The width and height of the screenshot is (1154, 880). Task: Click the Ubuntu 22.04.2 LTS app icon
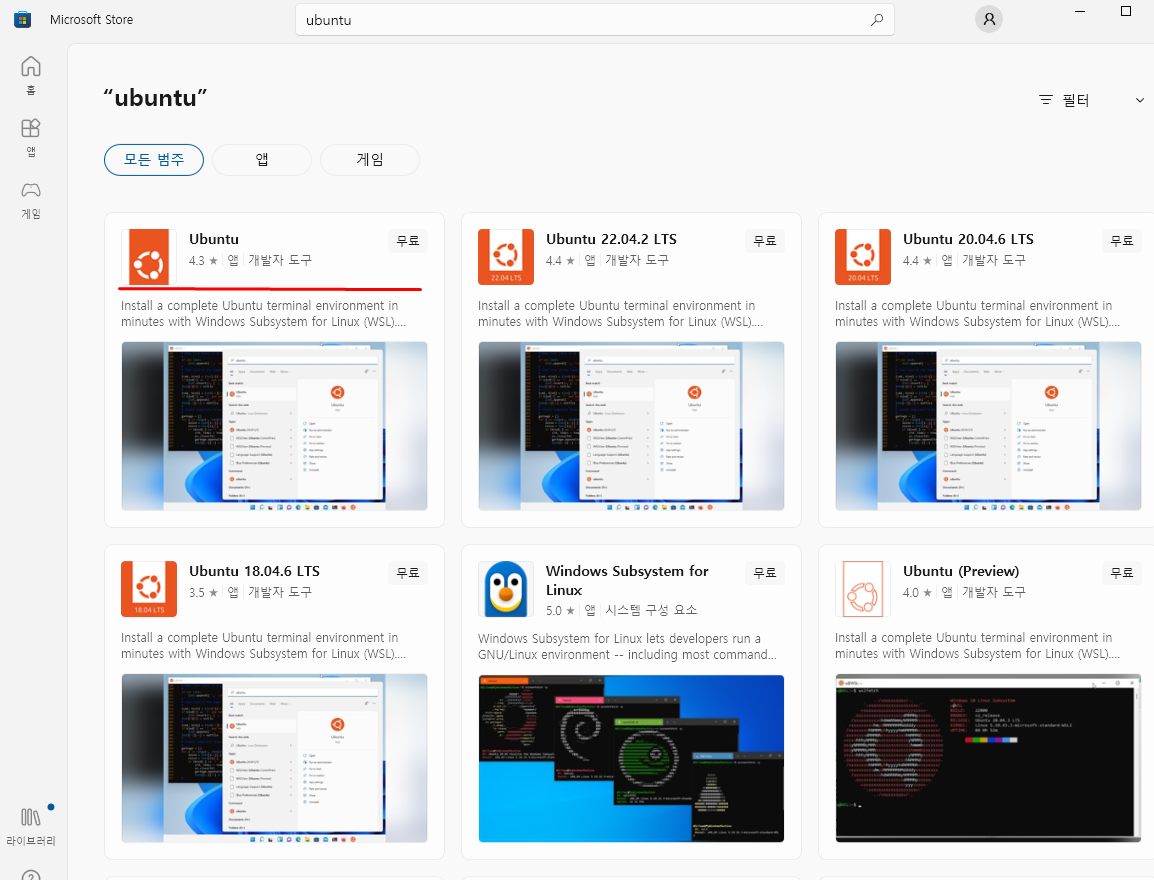pos(506,257)
